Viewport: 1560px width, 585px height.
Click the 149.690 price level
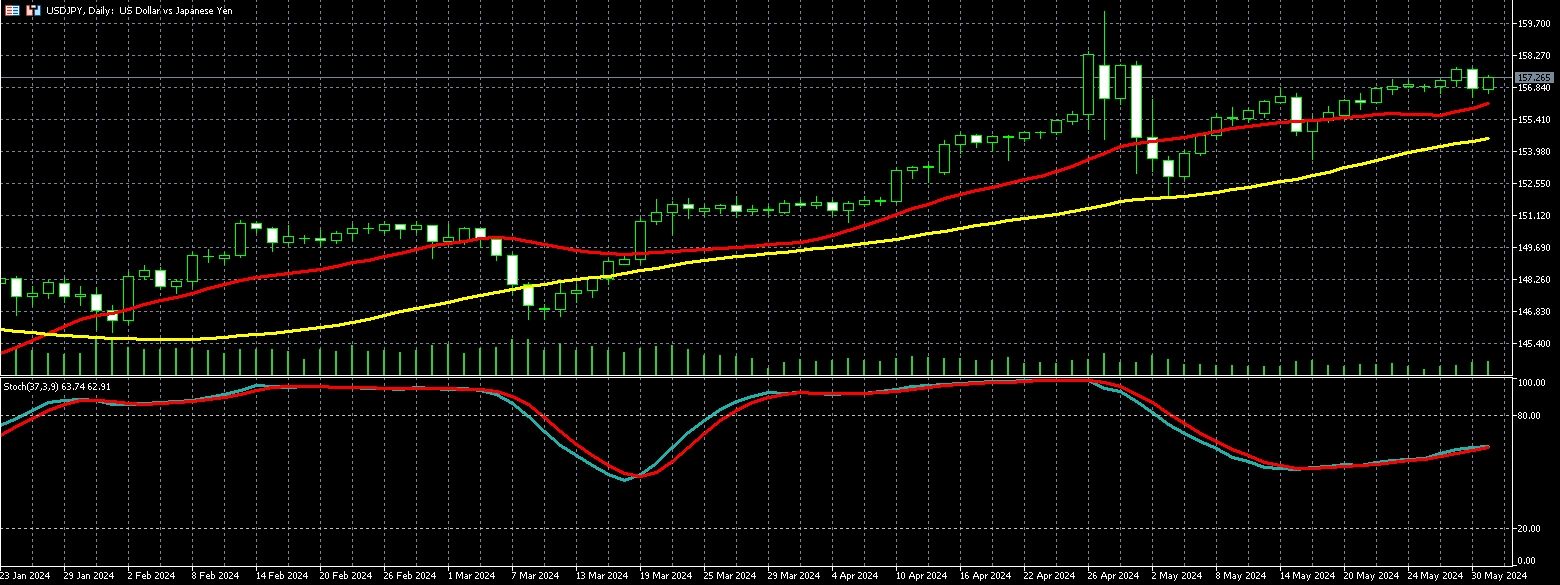[1533, 248]
